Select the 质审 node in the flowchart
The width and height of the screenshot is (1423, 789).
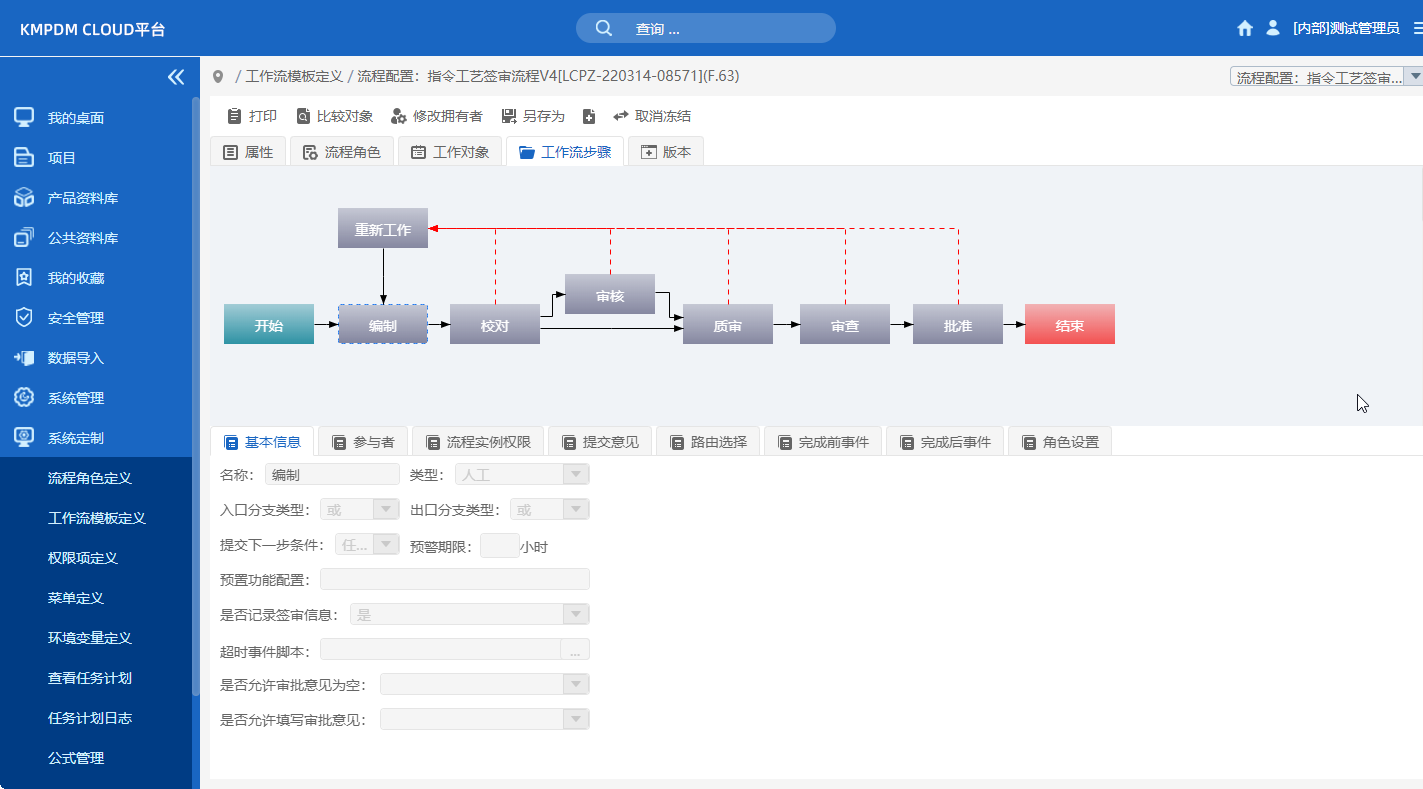(x=727, y=324)
